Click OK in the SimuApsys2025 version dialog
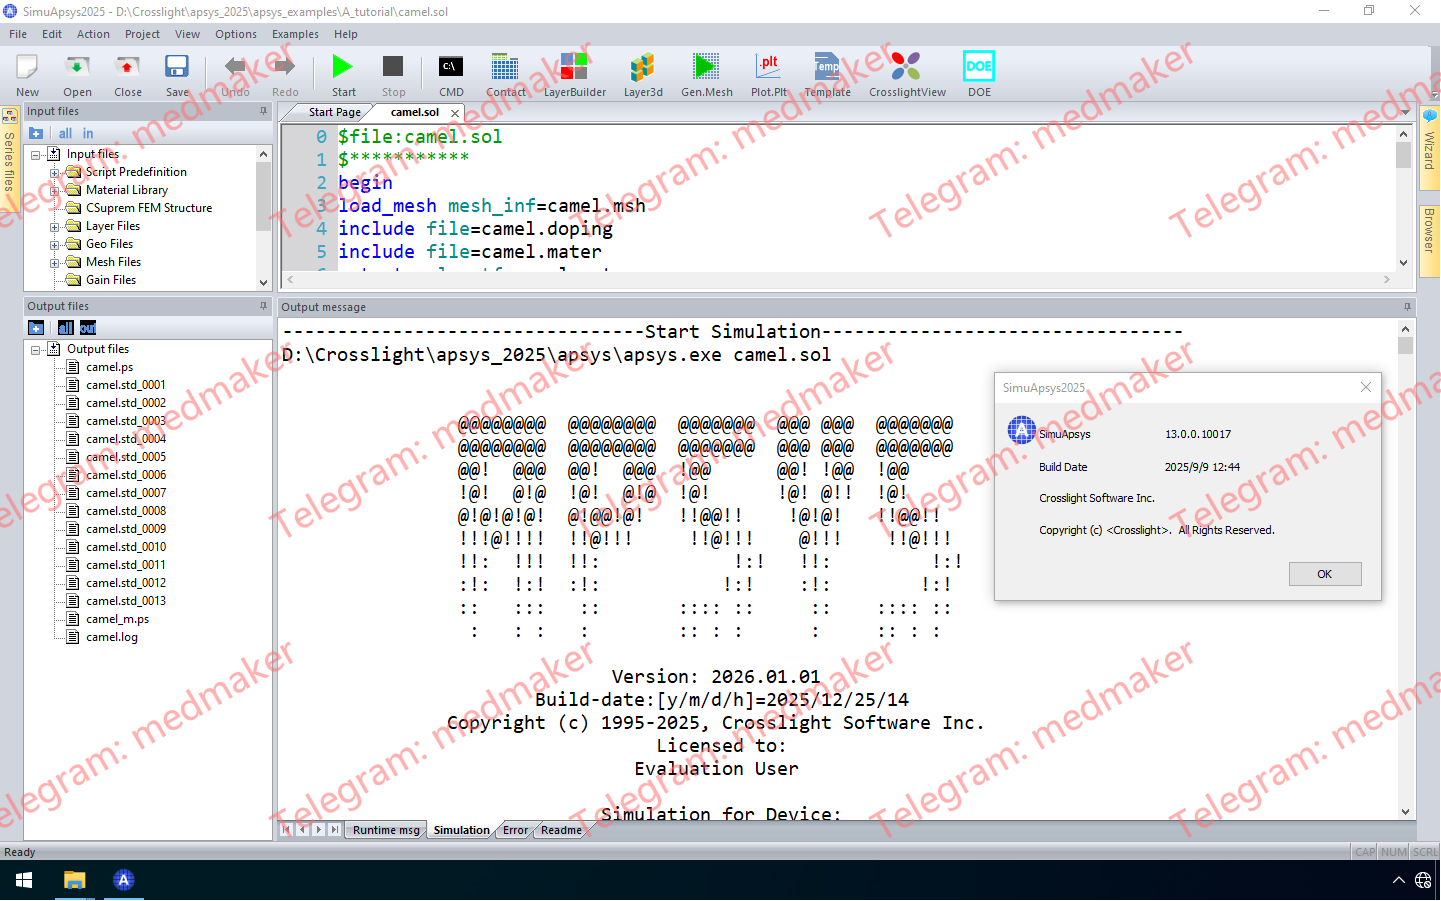 click(1324, 573)
